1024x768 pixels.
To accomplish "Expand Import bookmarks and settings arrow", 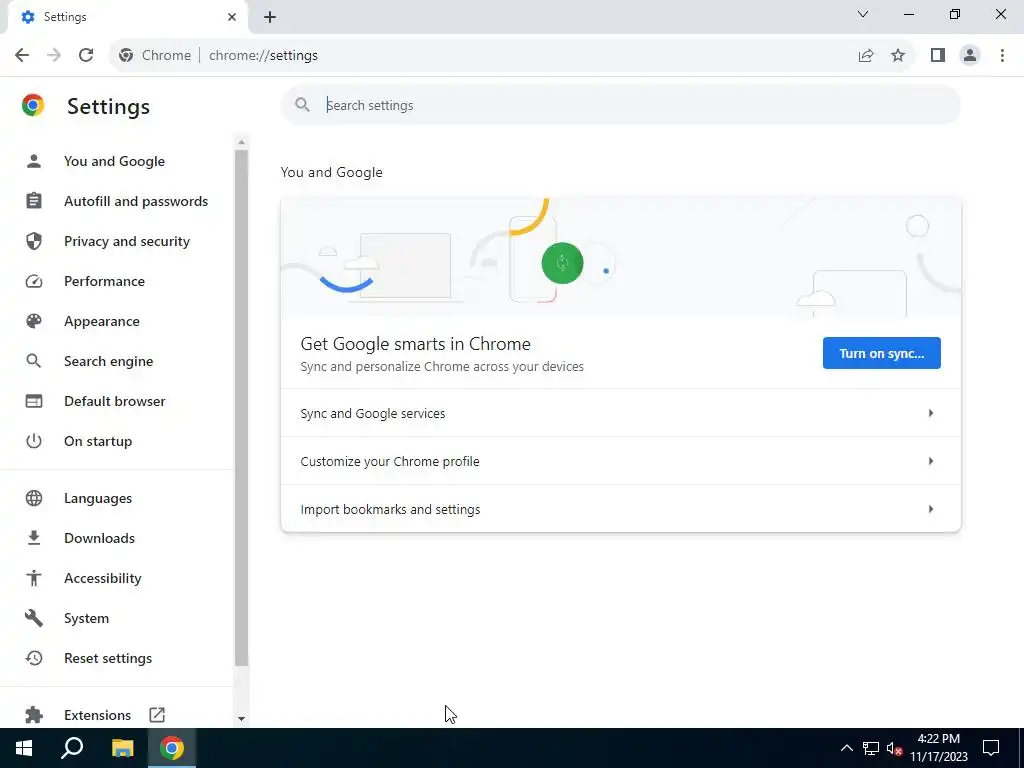I will 931,509.
